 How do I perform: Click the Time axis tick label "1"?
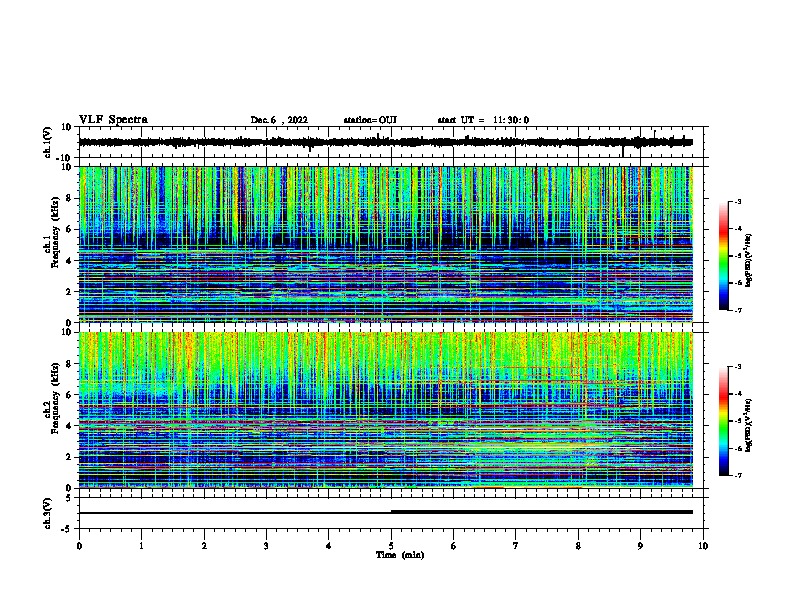[x=141, y=546]
